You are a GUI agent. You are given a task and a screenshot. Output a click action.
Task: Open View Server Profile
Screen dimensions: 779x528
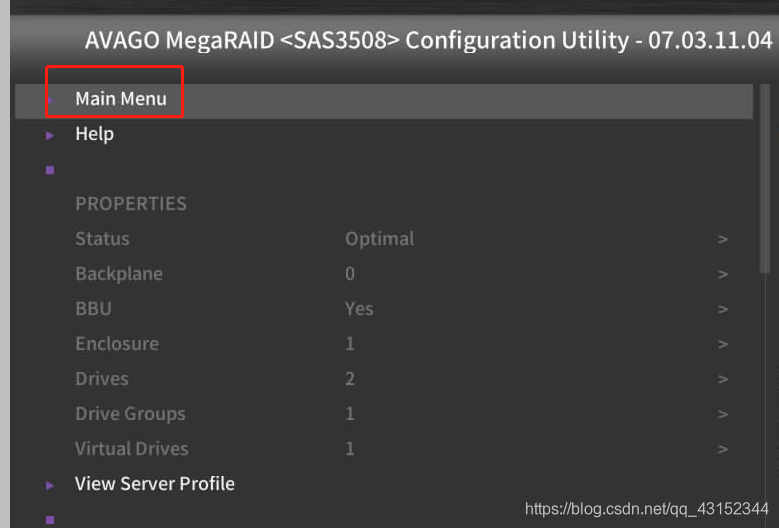click(x=155, y=484)
